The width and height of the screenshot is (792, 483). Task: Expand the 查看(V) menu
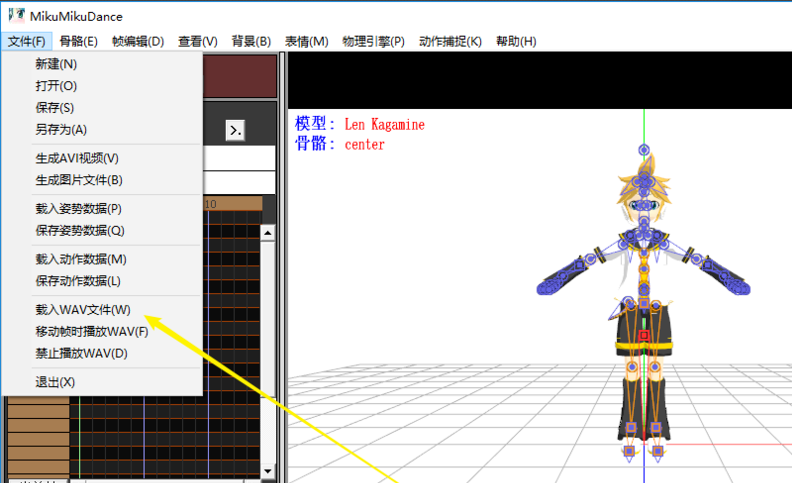(x=198, y=41)
